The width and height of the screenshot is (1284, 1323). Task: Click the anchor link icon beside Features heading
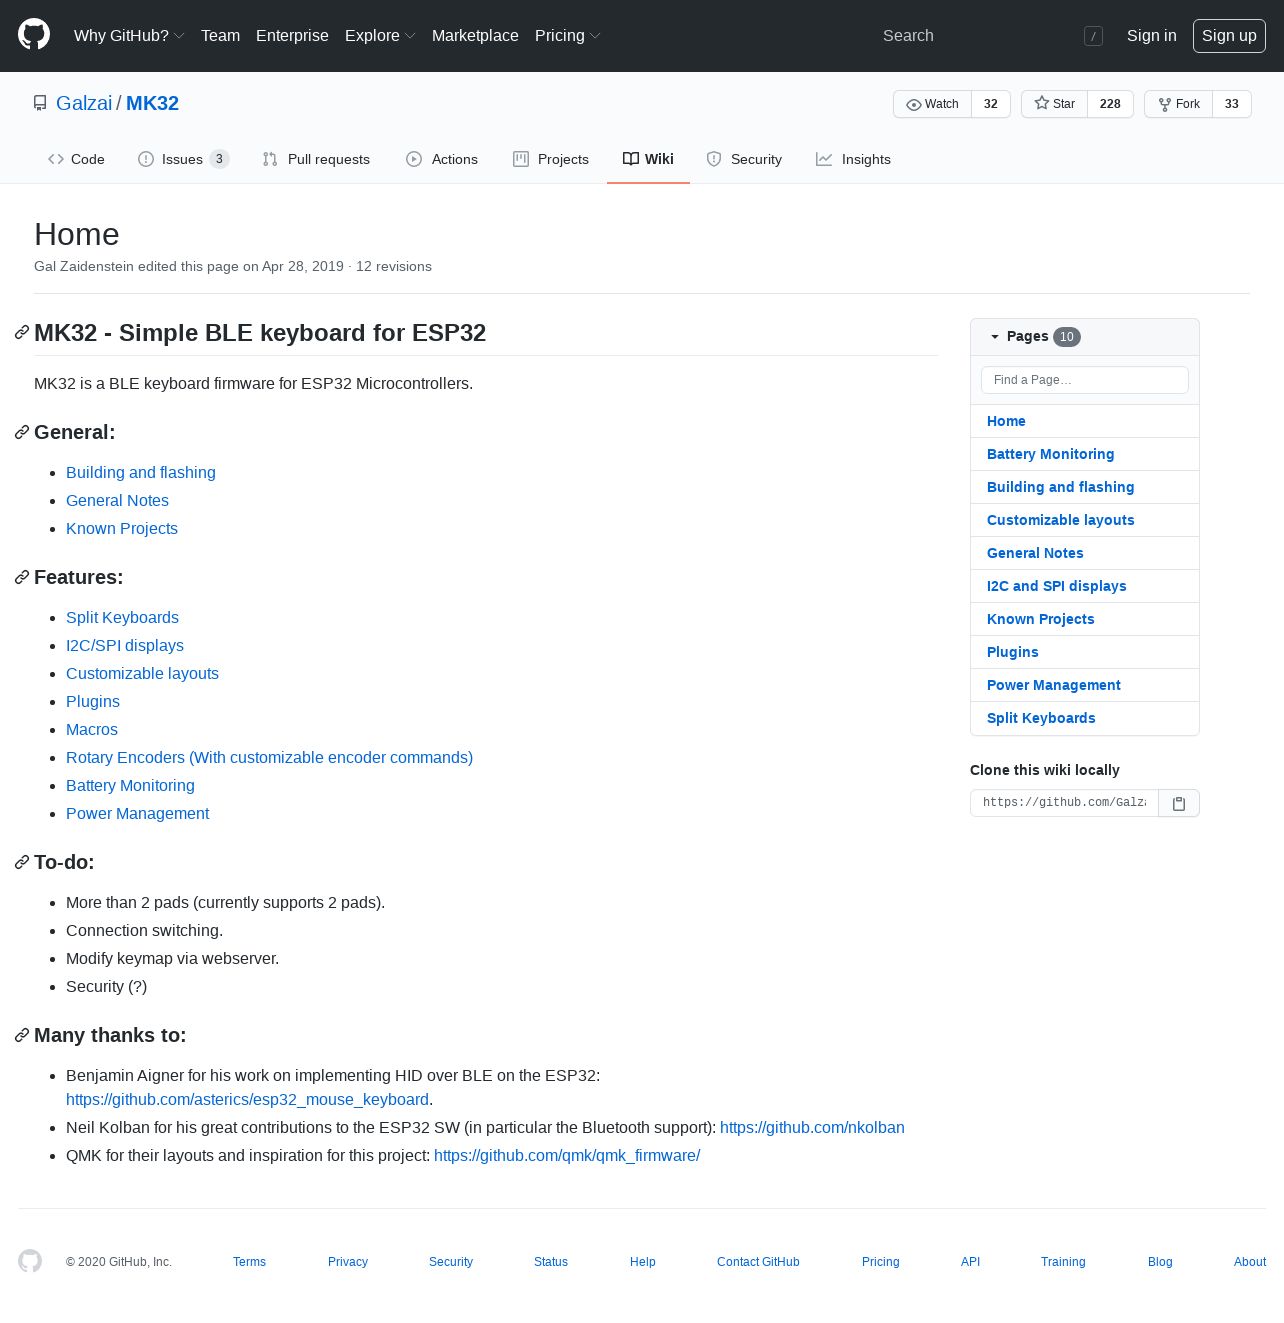click(22, 577)
